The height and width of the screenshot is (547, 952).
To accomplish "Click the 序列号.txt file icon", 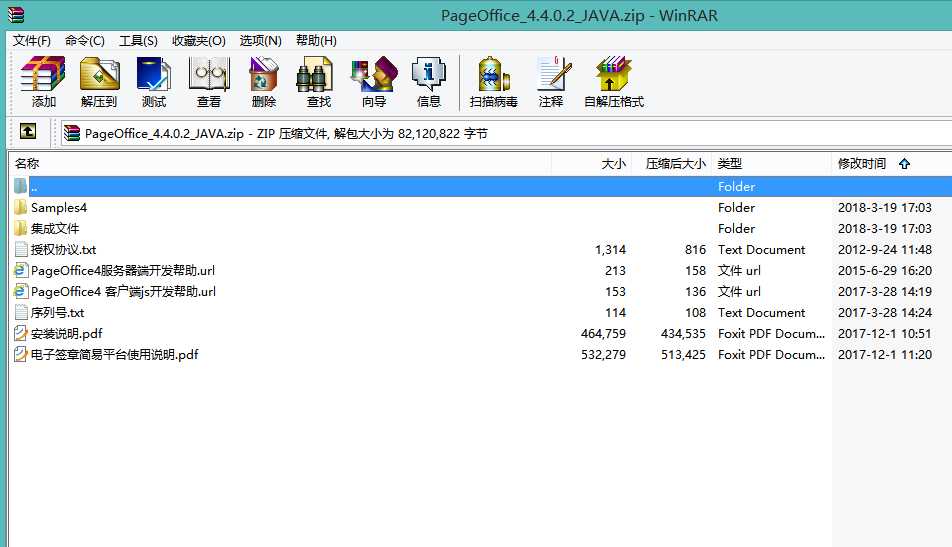I will click(x=21, y=313).
